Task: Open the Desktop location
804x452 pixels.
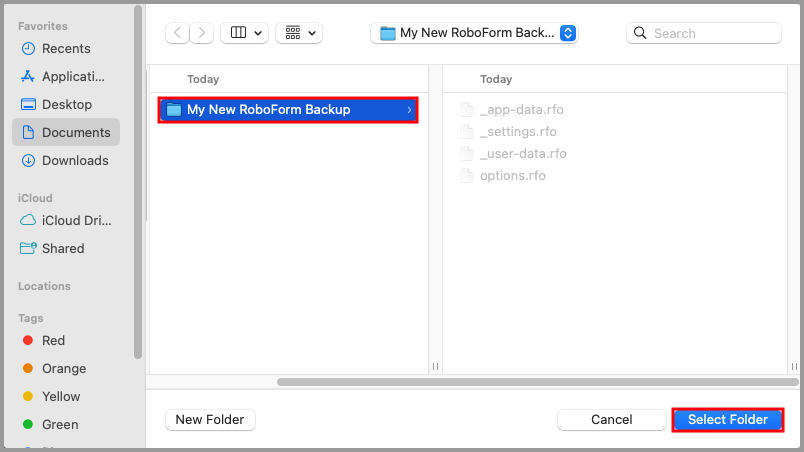Action: 66,104
